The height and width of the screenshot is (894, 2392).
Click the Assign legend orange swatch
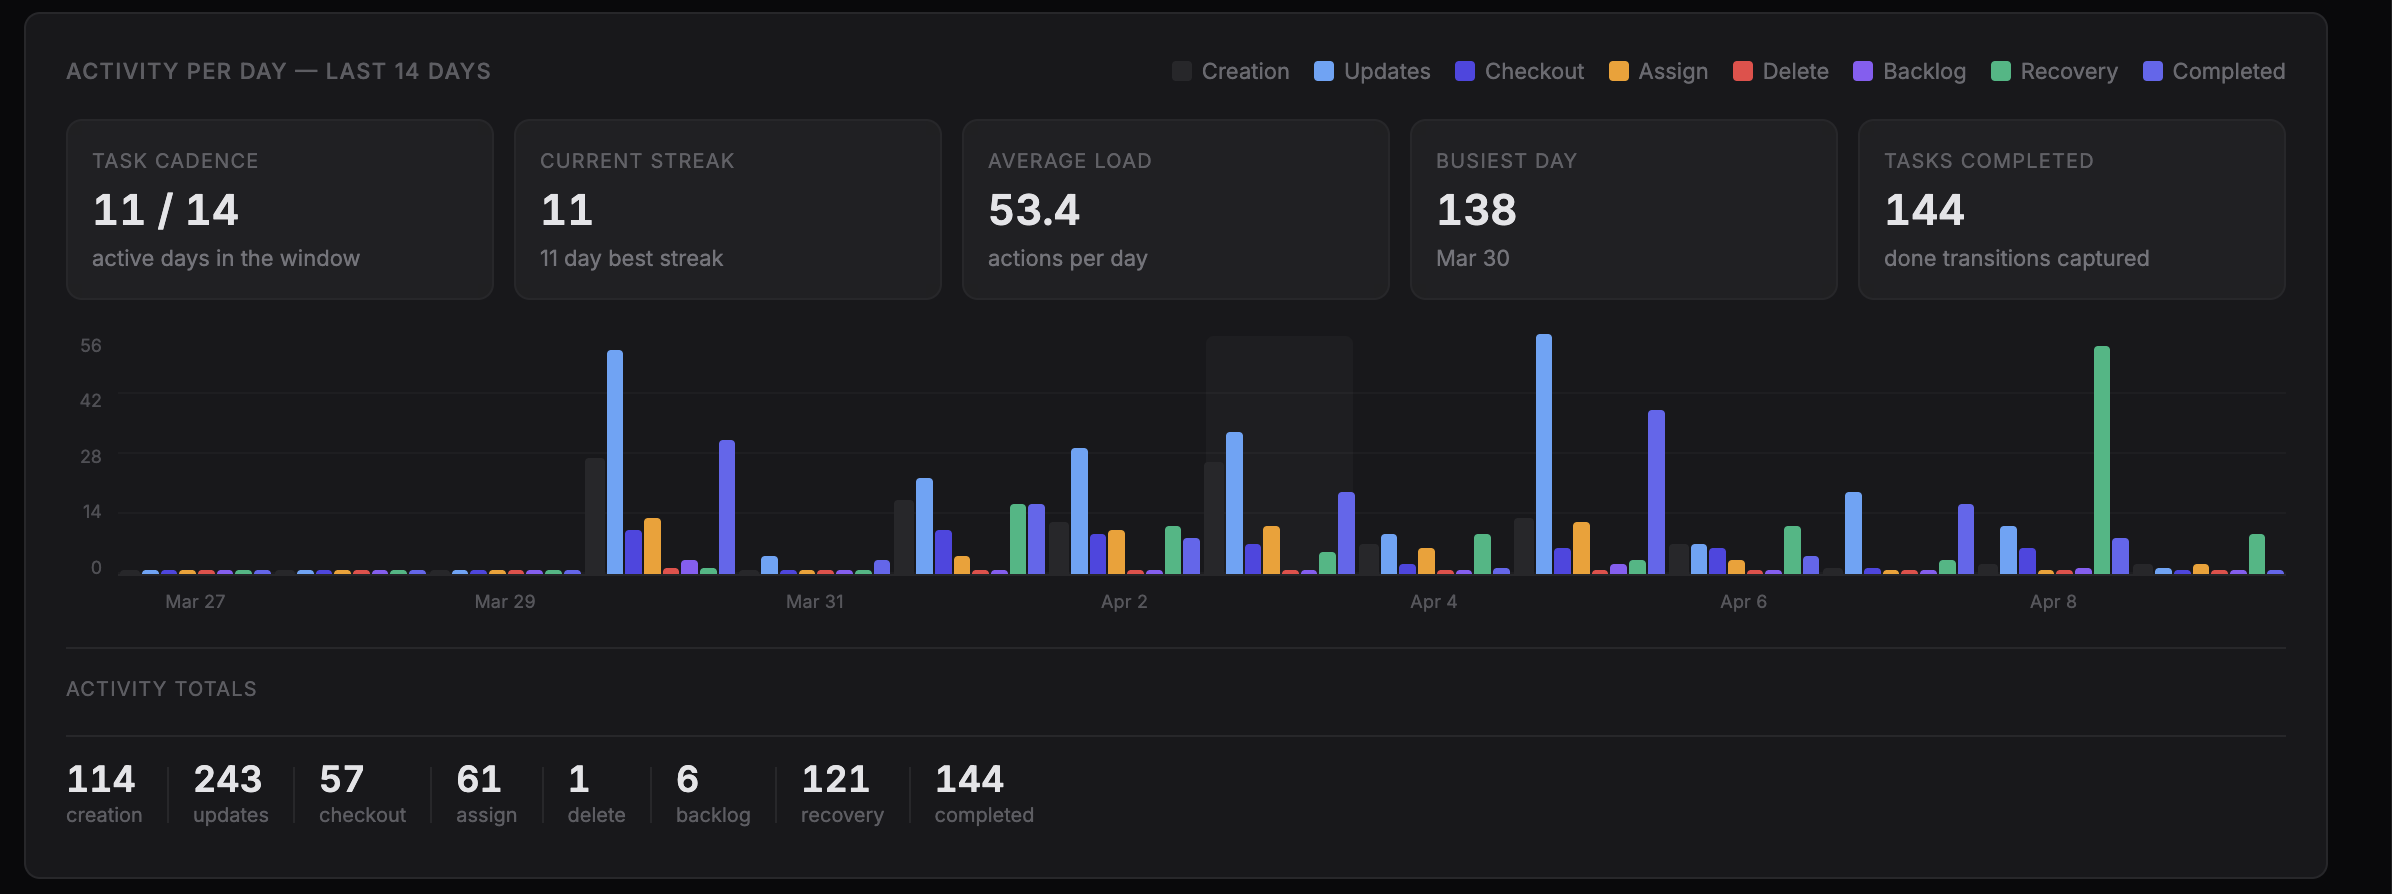[x=1619, y=71]
